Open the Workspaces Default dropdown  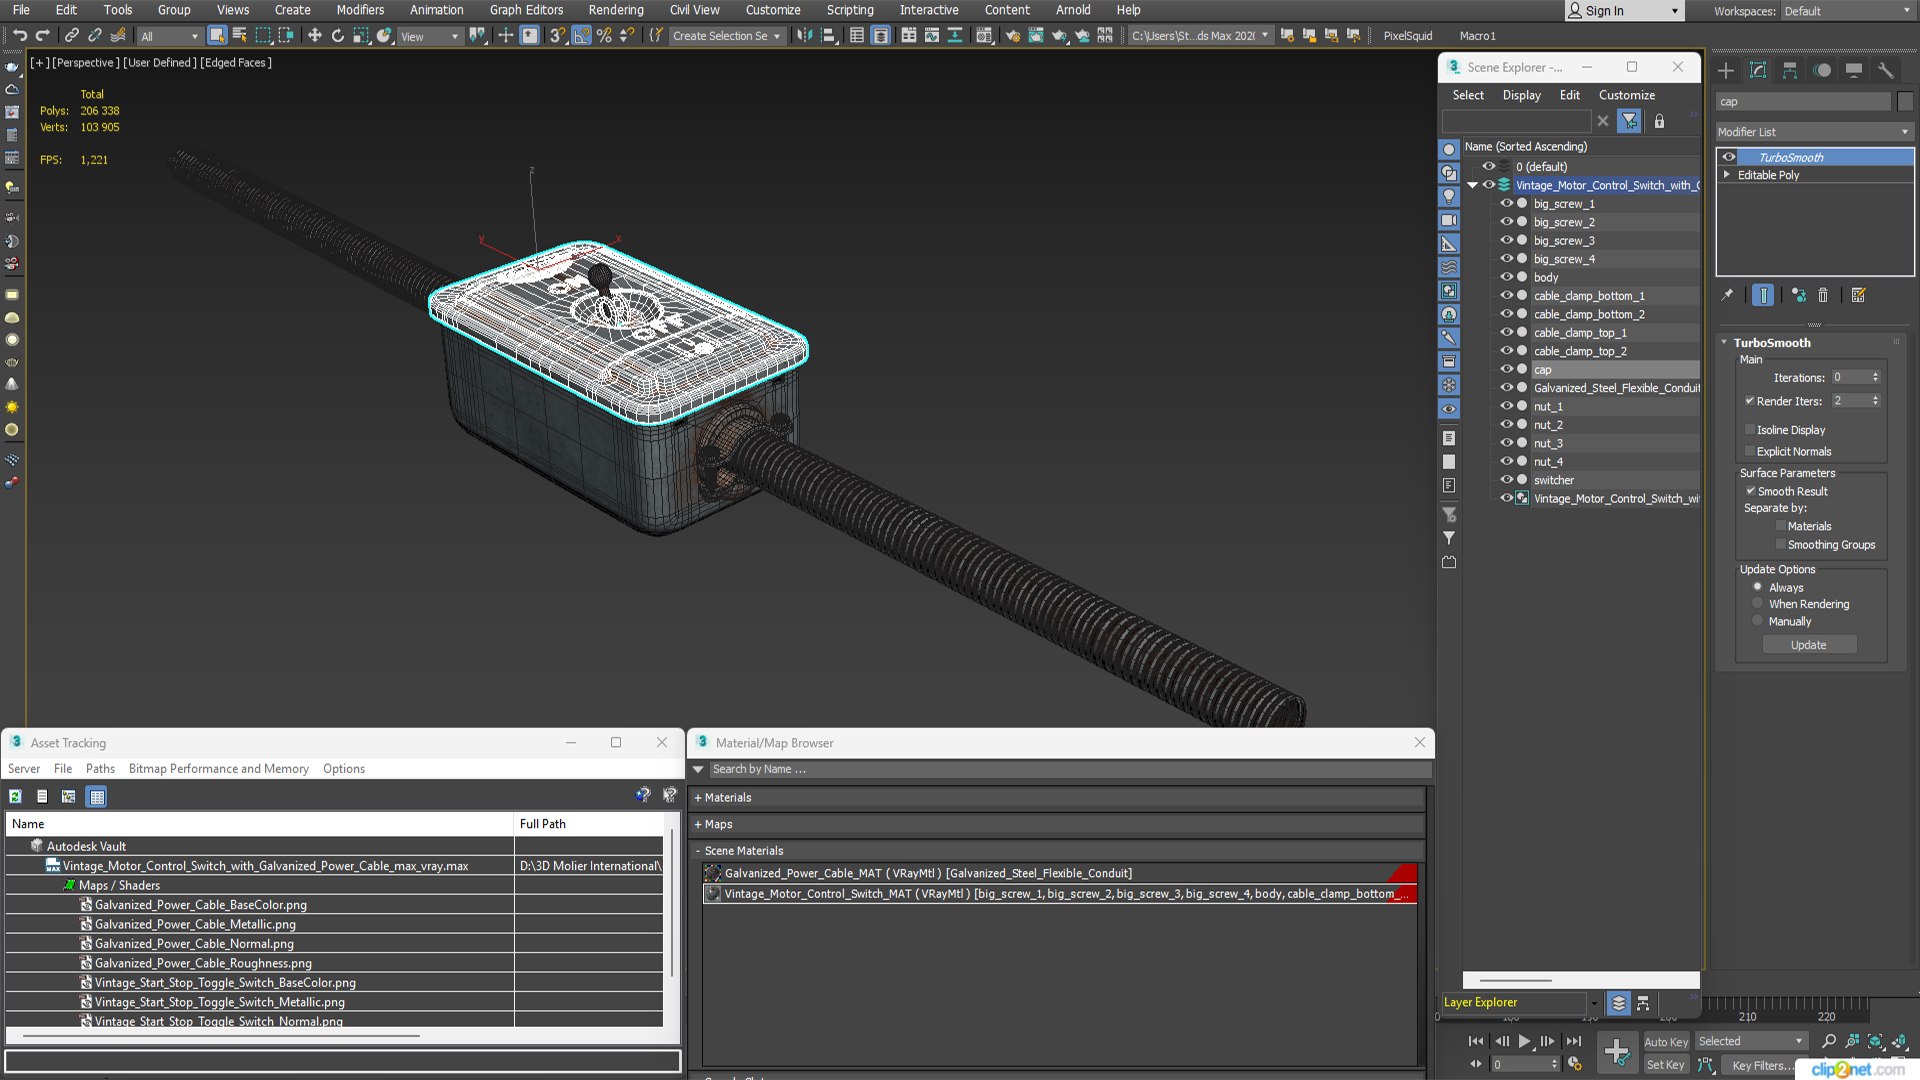(1846, 11)
